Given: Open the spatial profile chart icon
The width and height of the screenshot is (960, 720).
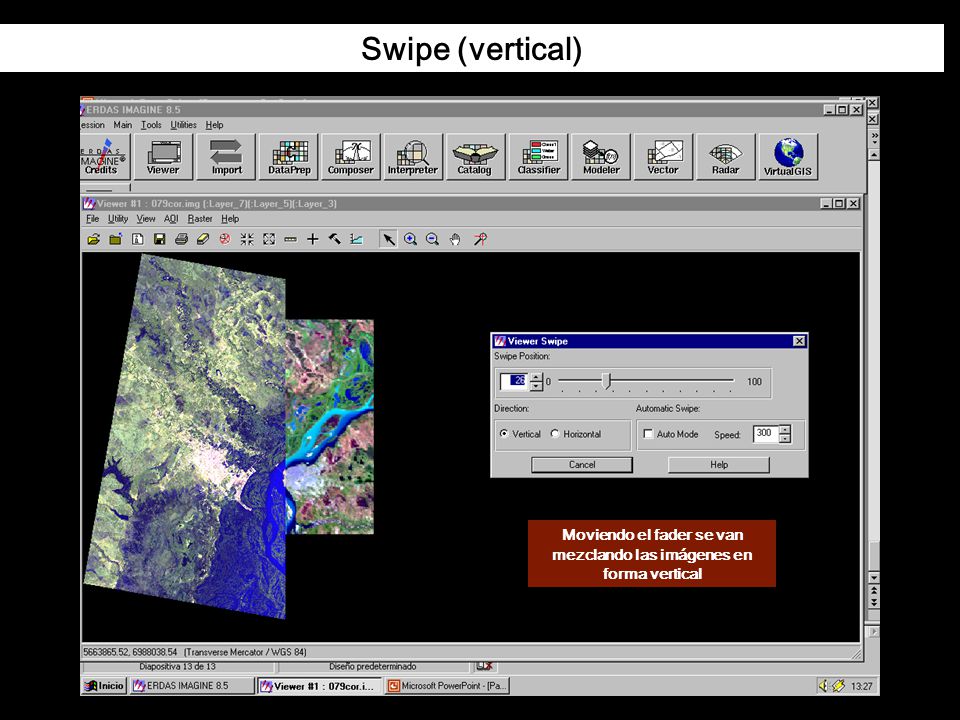Looking at the screenshot, I should 356,239.
